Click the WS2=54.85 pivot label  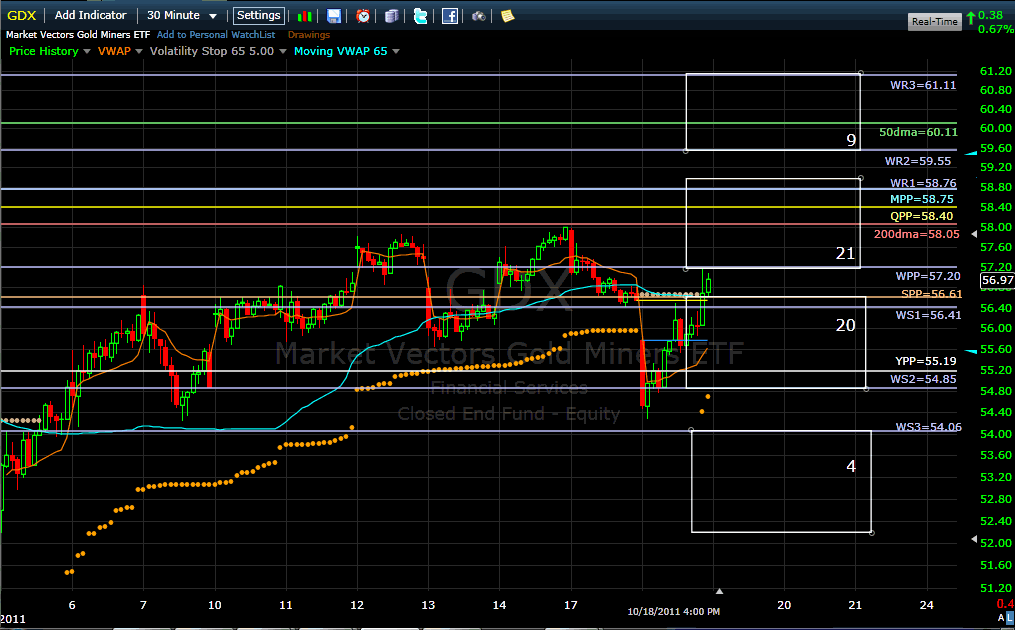tap(923, 379)
